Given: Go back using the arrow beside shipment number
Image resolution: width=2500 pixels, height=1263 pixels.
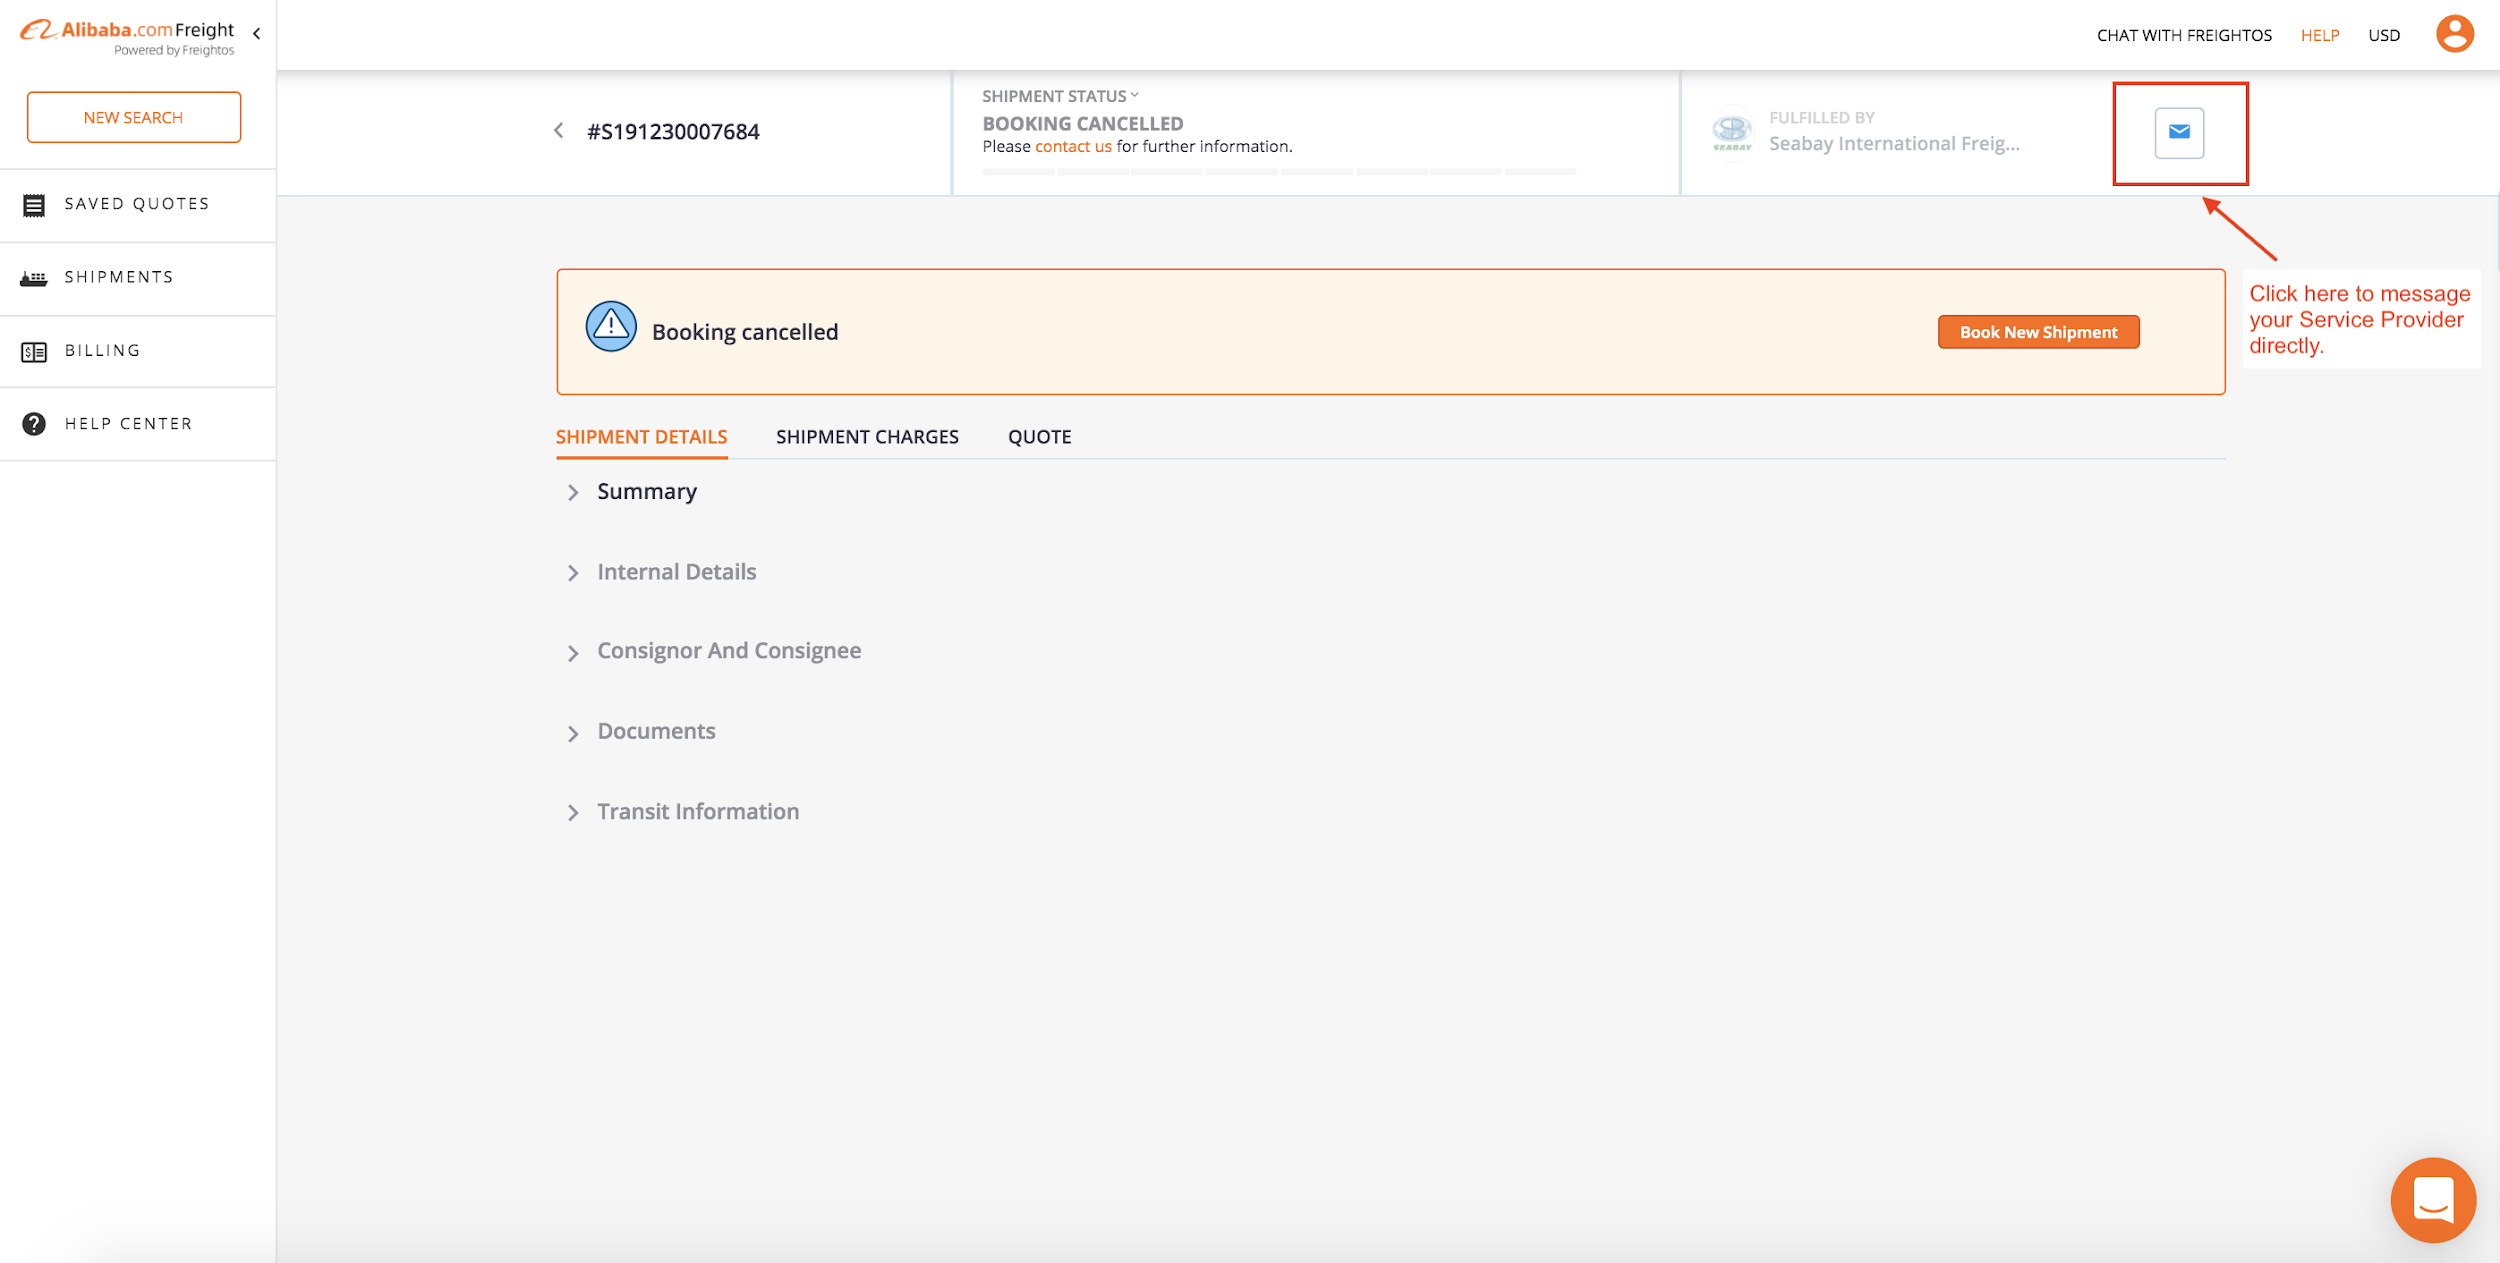Looking at the screenshot, I should [x=559, y=131].
